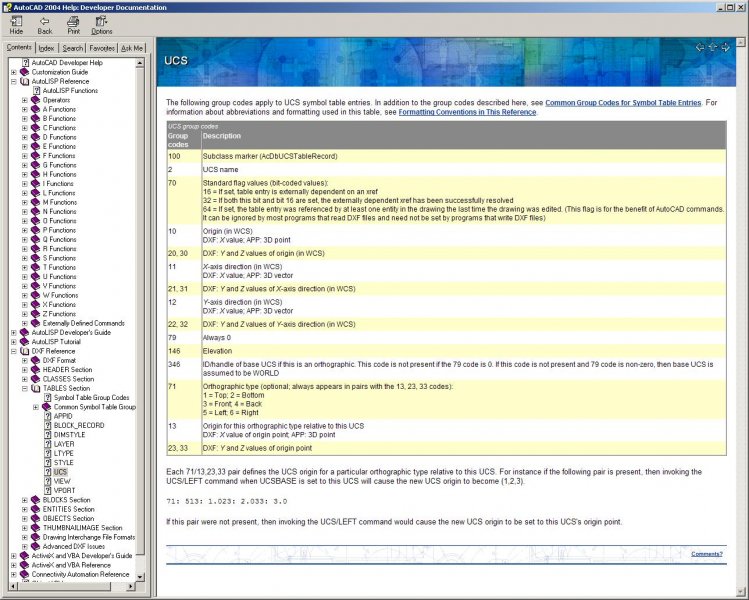This screenshot has width=749, height=600.
Task: Open the Search tab
Action: coord(73,47)
